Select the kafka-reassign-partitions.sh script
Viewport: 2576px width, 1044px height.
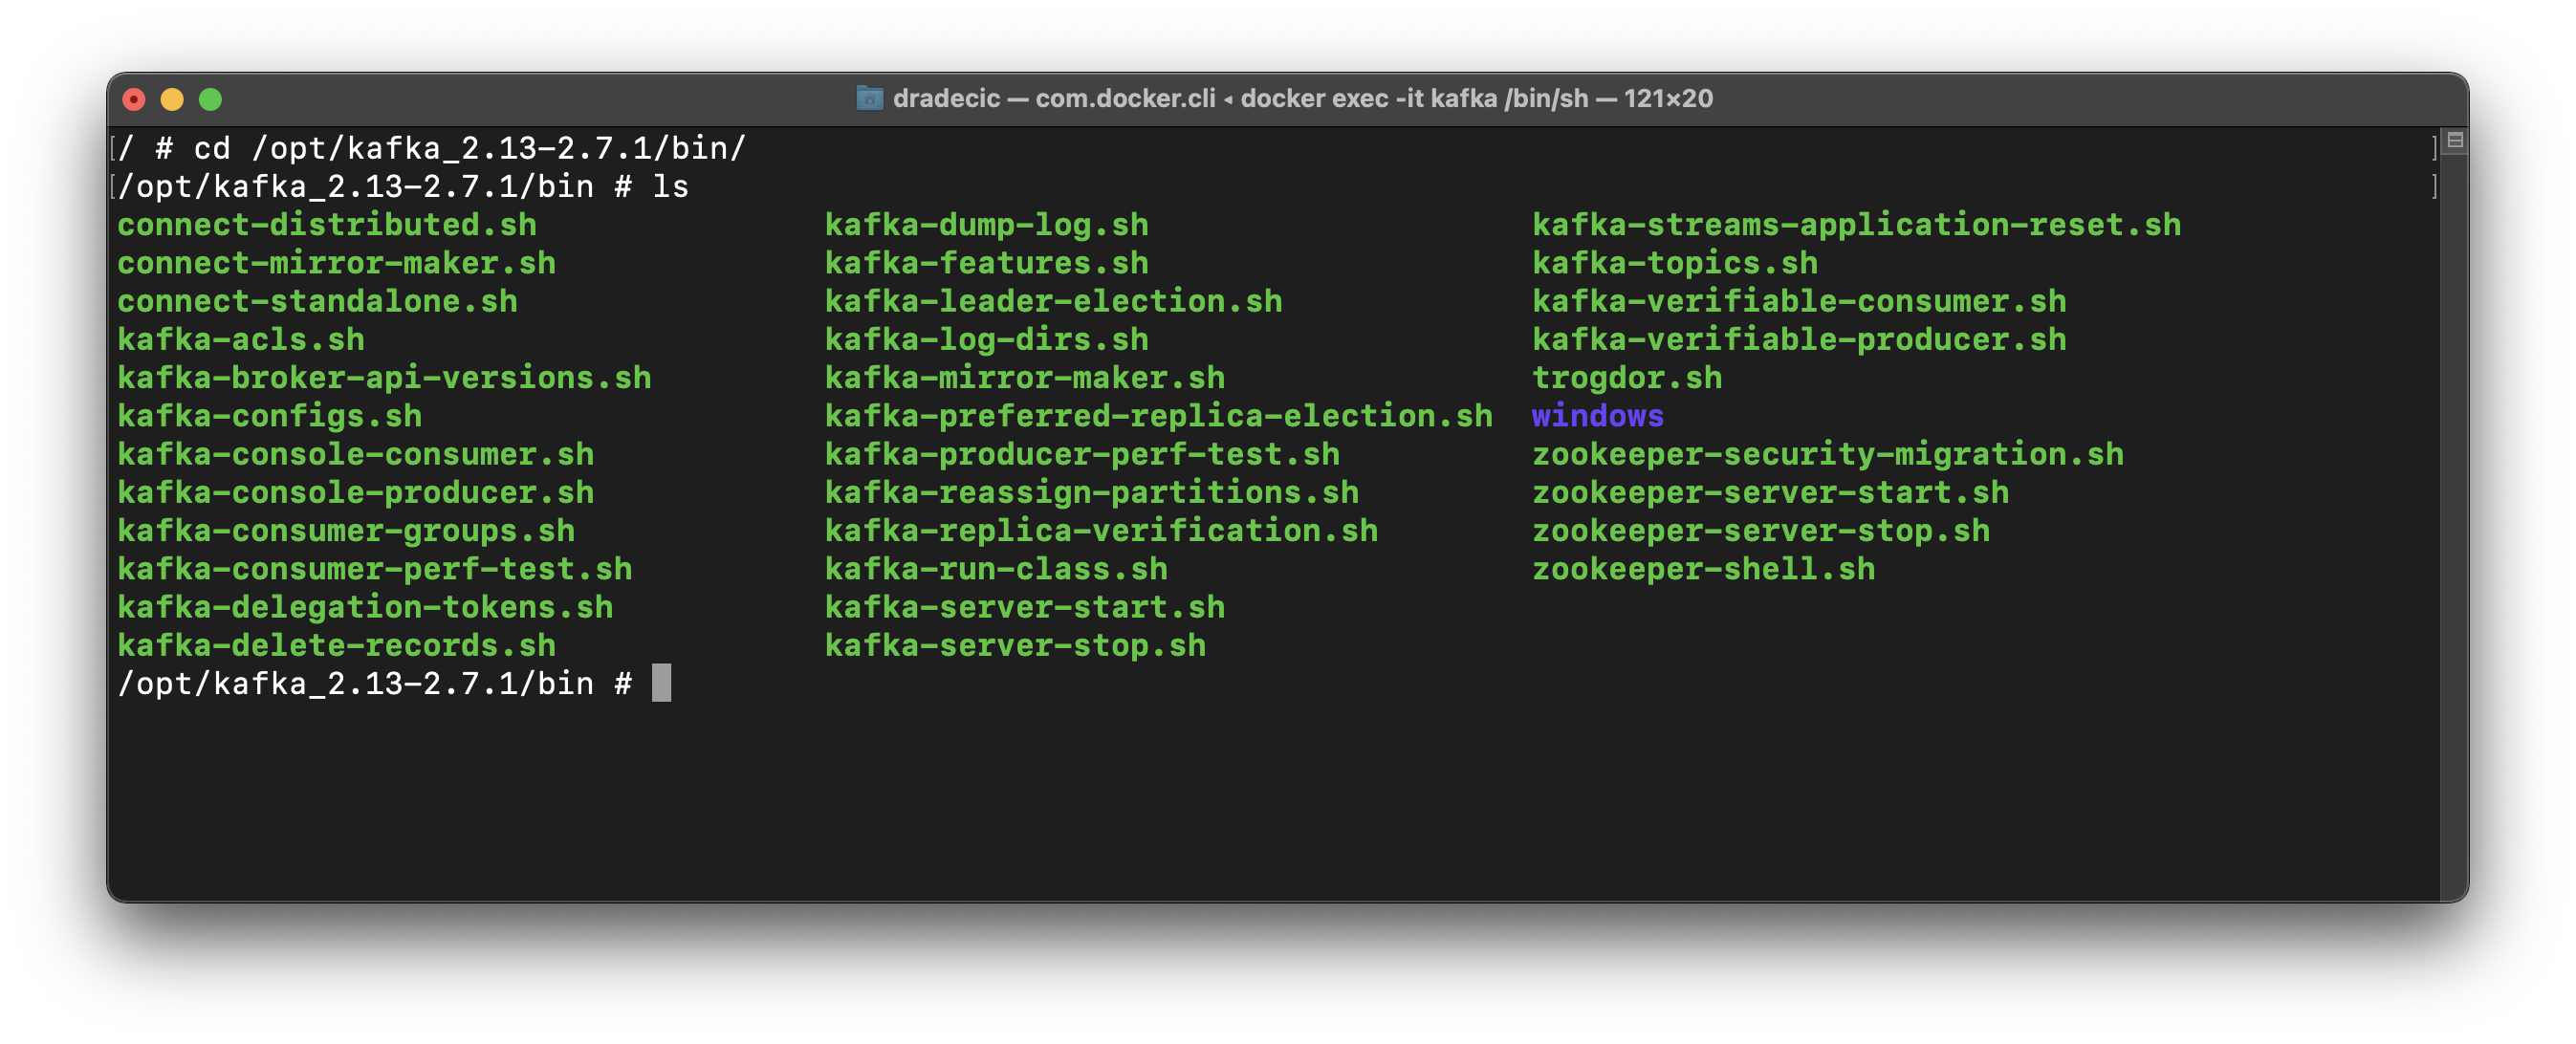(1091, 492)
